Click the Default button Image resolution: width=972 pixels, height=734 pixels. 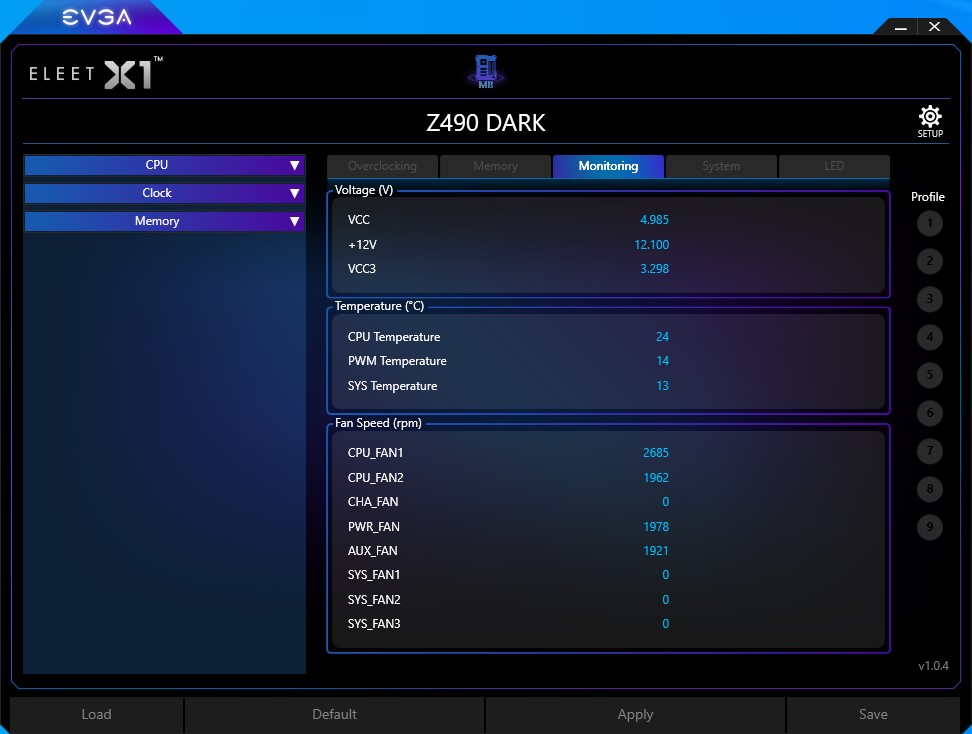pos(334,715)
